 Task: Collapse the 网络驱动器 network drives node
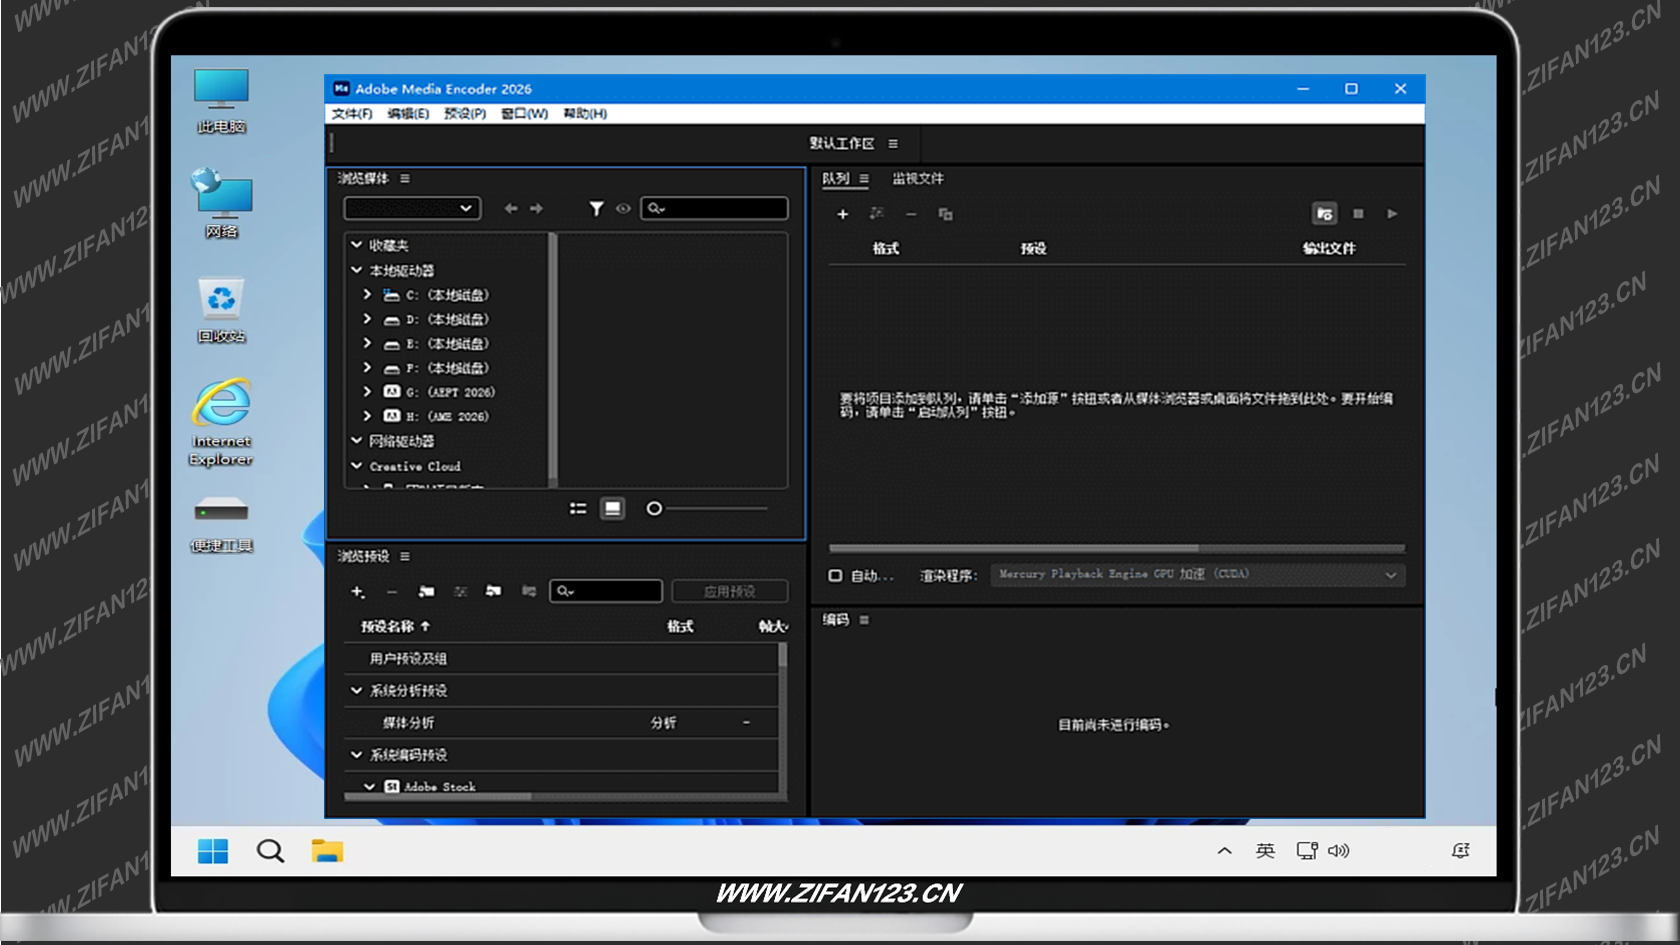356,440
